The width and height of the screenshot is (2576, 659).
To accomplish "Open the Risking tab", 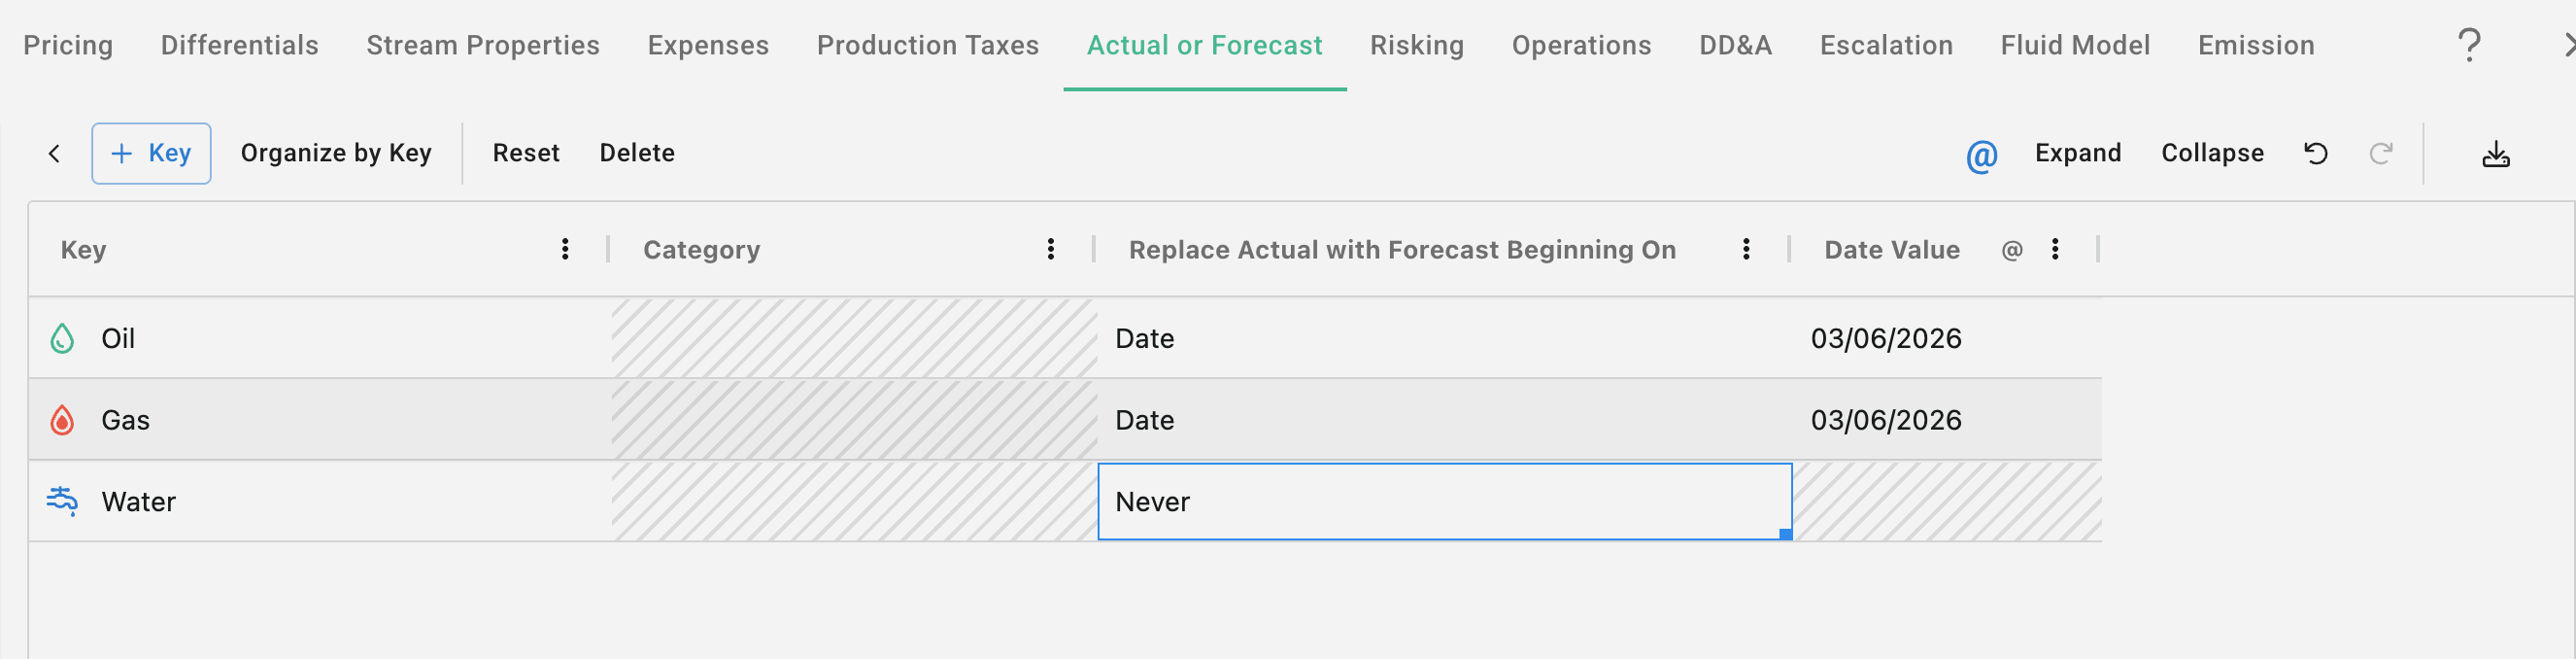I will coord(1416,45).
